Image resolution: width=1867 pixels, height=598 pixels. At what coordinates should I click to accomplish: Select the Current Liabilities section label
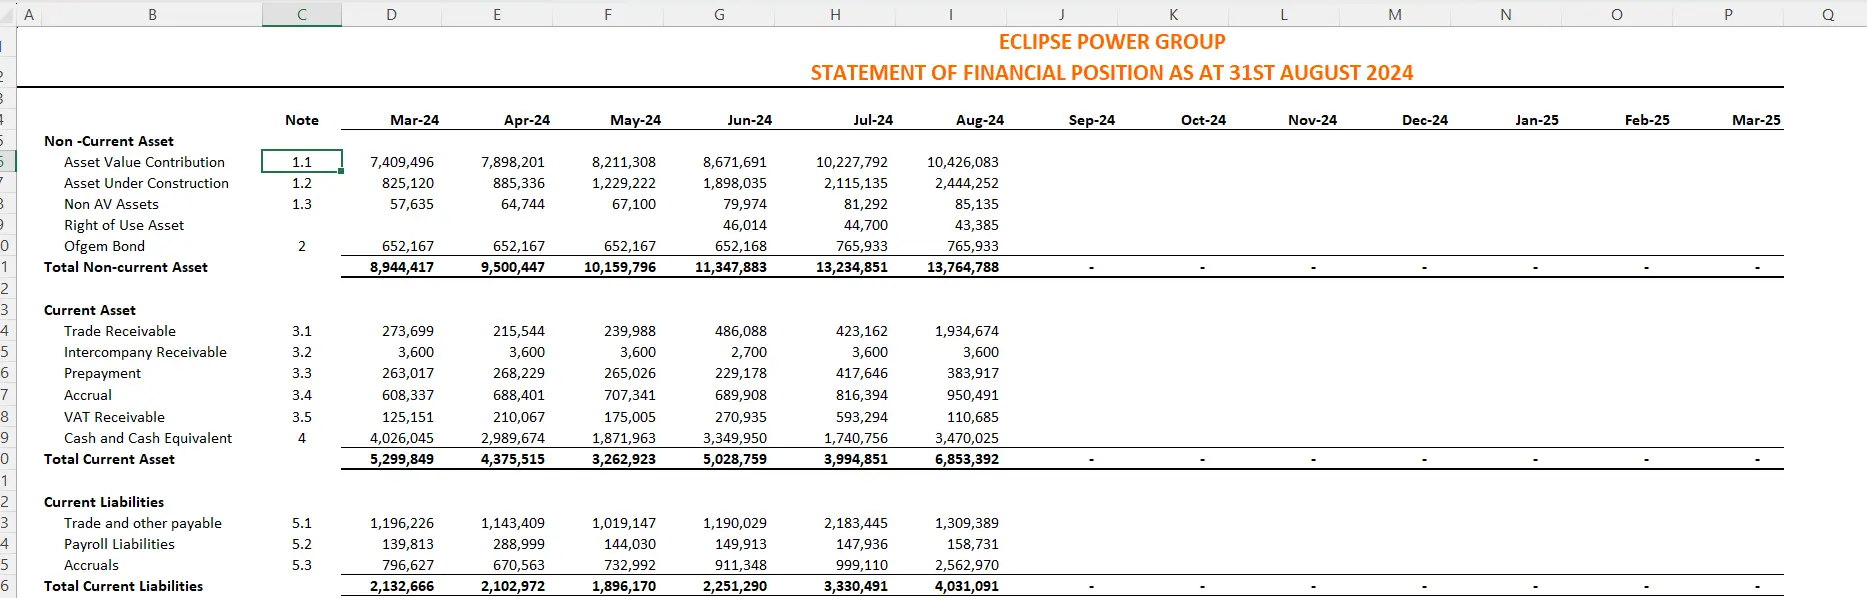coord(104,502)
